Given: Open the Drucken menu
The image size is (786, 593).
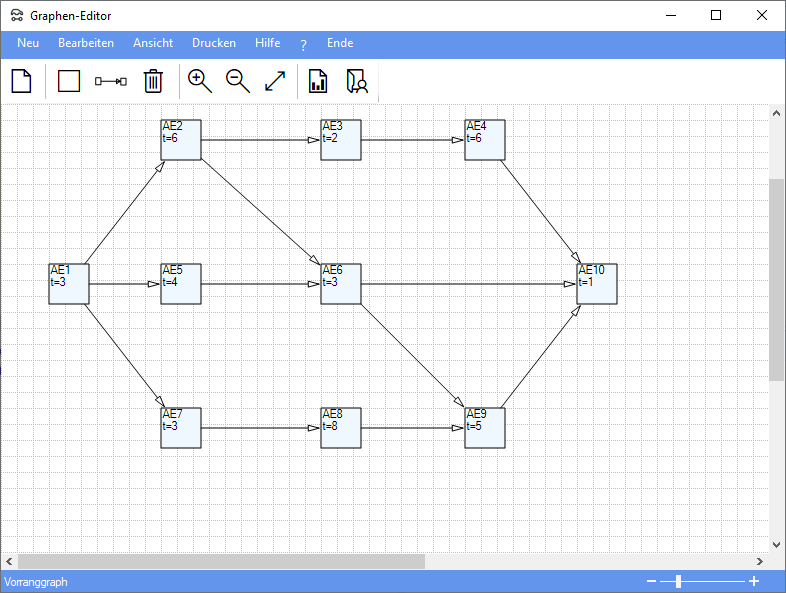Looking at the screenshot, I should [x=214, y=43].
